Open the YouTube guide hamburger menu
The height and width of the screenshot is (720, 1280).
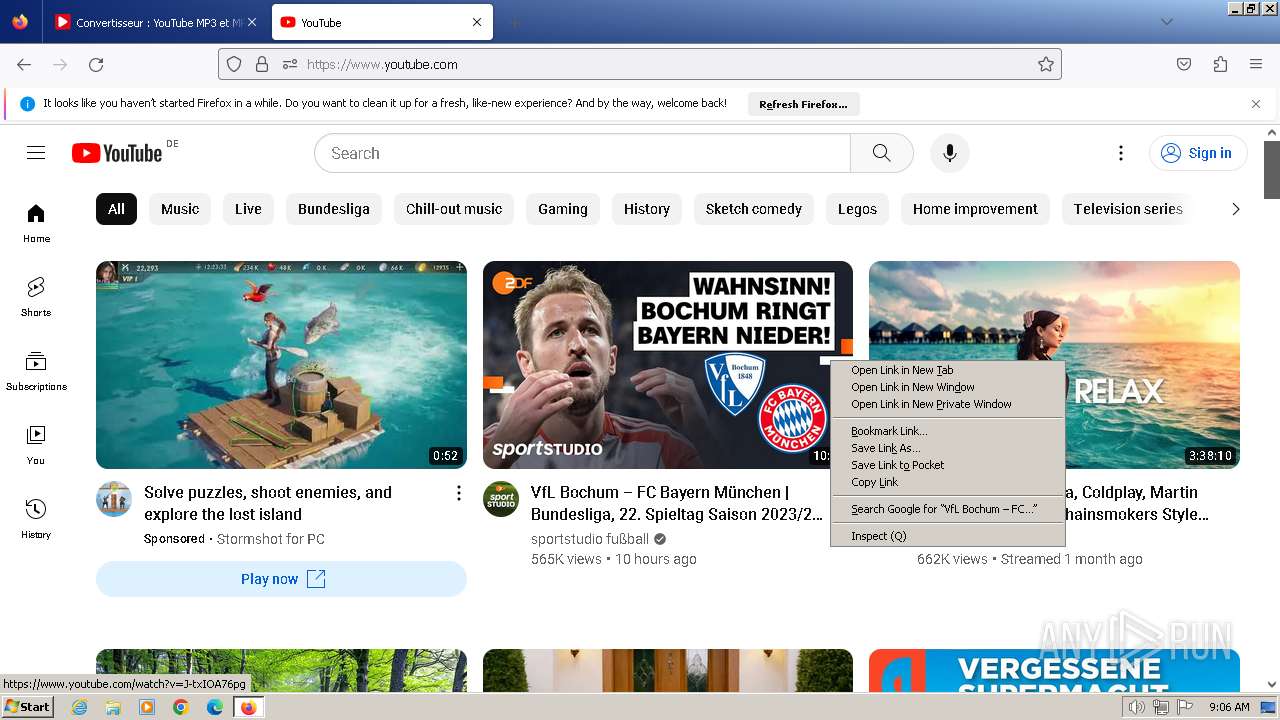[x=36, y=153]
